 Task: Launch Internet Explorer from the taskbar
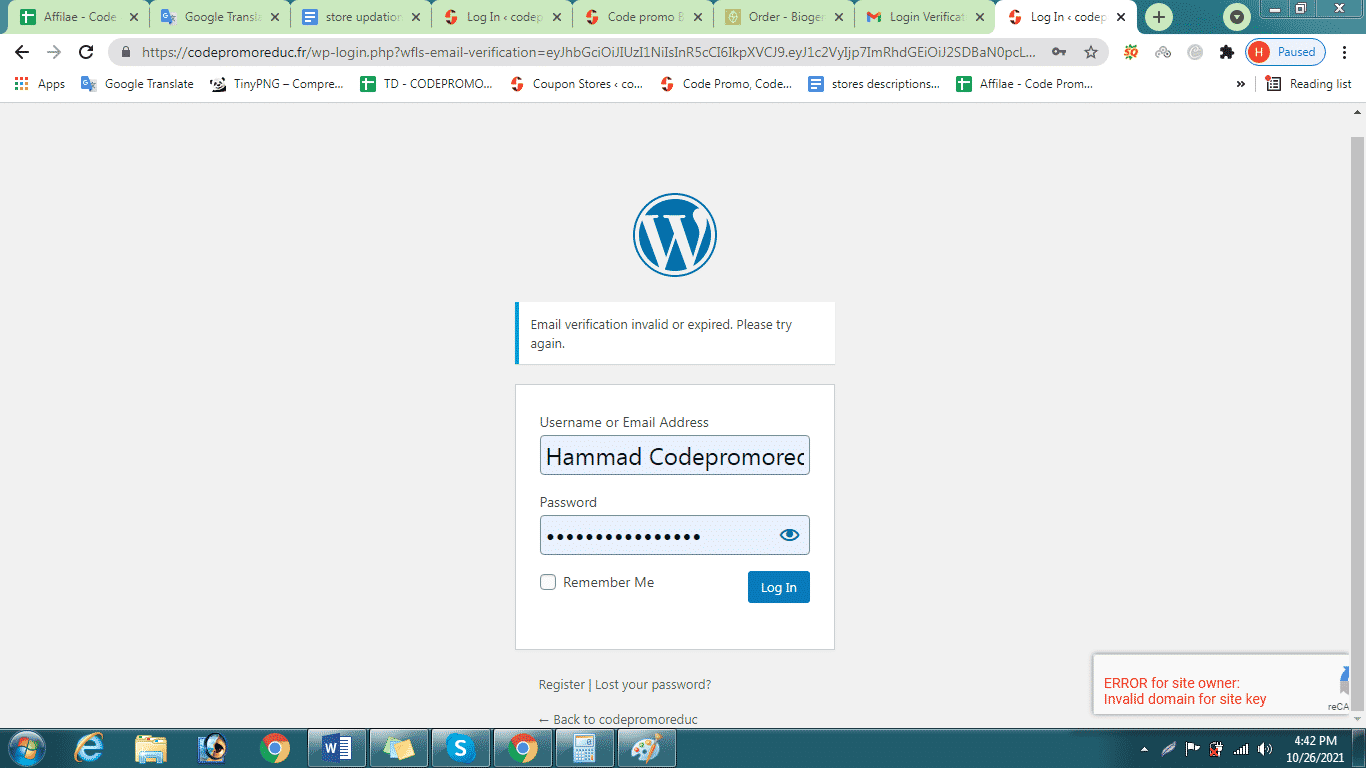click(x=90, y=747)
